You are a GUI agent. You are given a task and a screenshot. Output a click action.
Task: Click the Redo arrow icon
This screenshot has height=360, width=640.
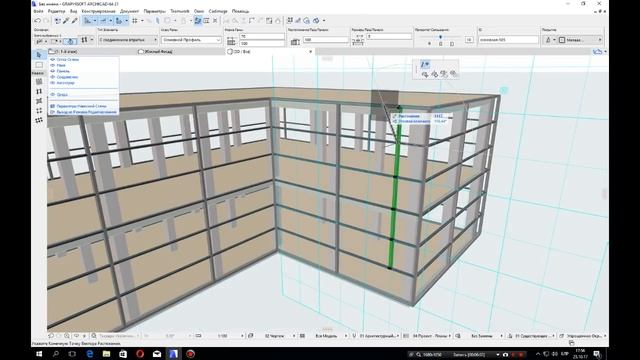pyautogui.click(x=46, y=20)
